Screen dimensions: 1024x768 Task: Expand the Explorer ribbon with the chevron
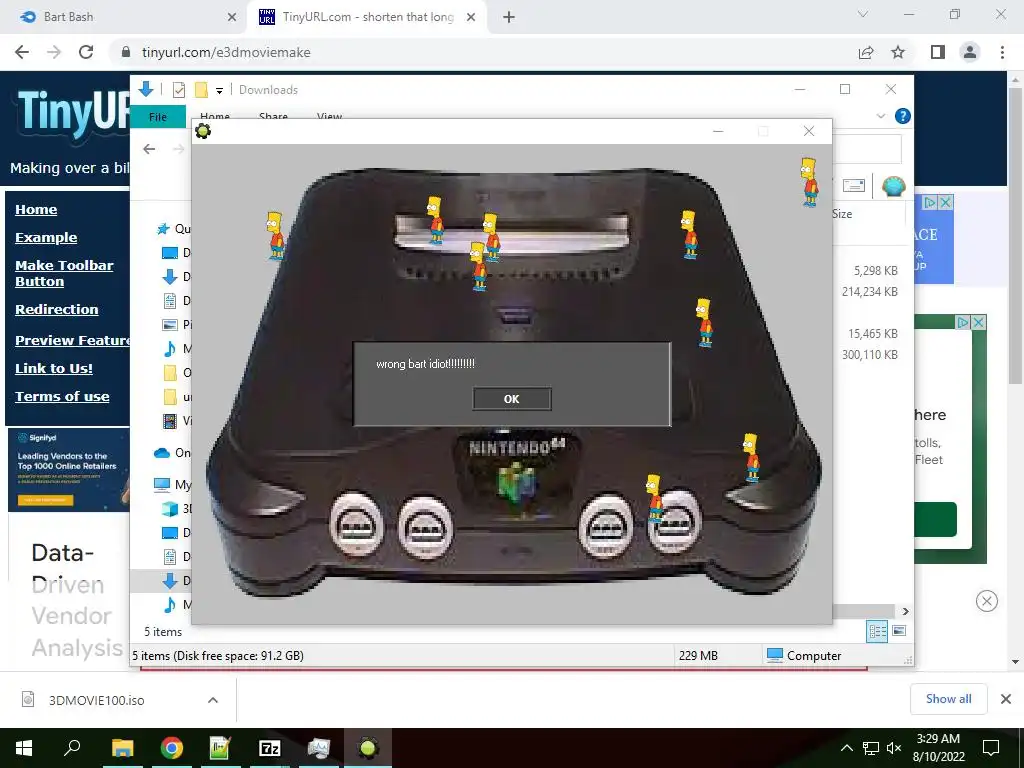(x=880, y=116)
